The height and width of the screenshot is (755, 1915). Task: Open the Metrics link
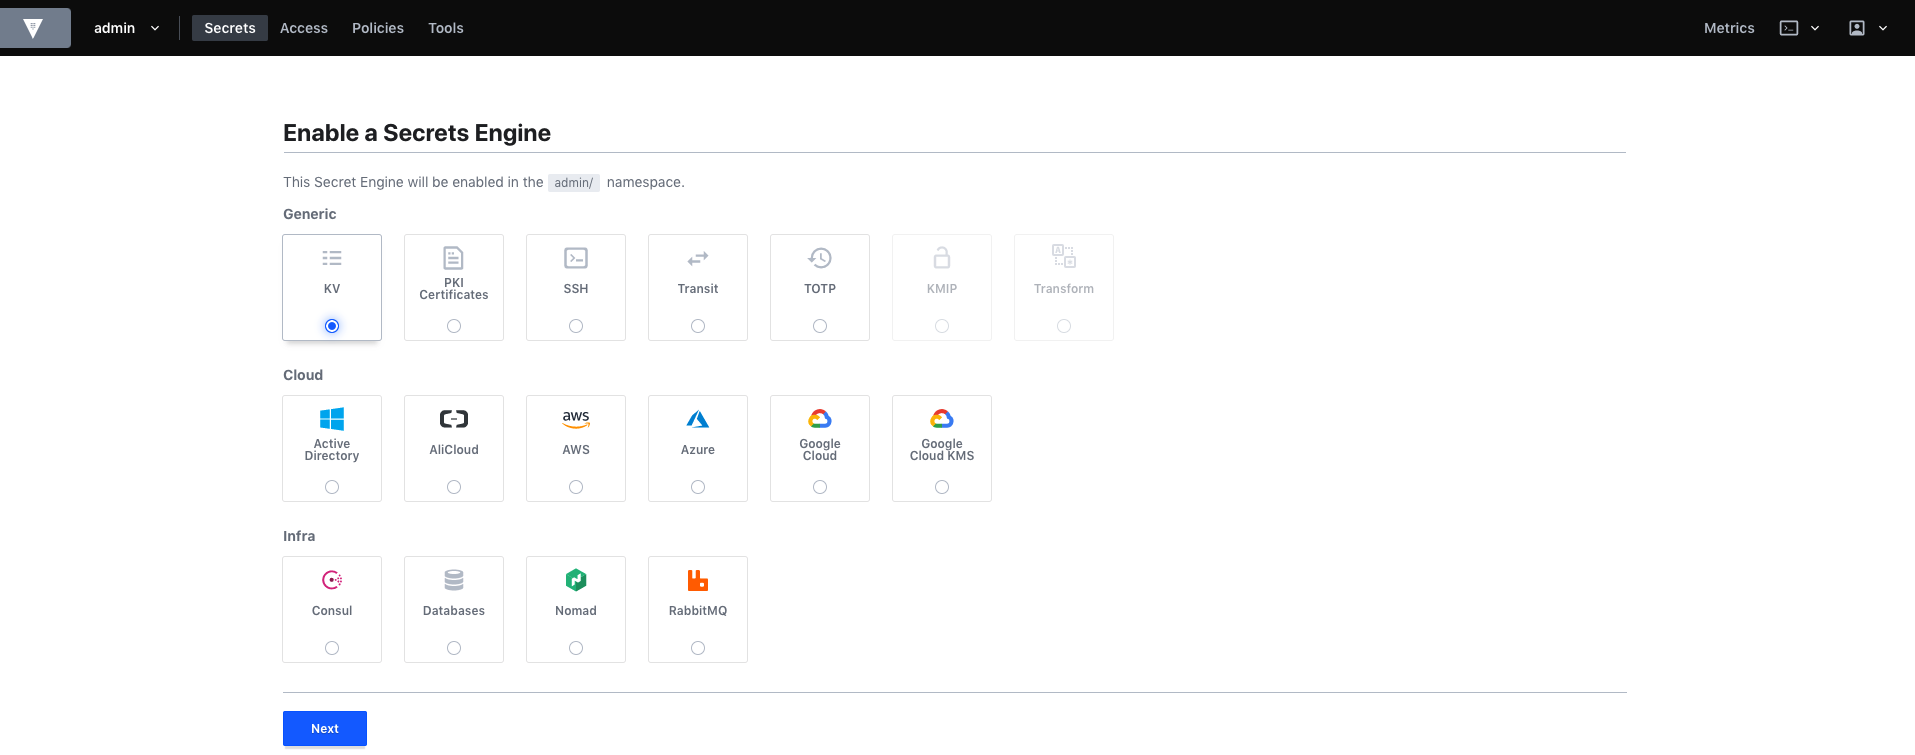pyautogui.click(x=1729, y=28)
